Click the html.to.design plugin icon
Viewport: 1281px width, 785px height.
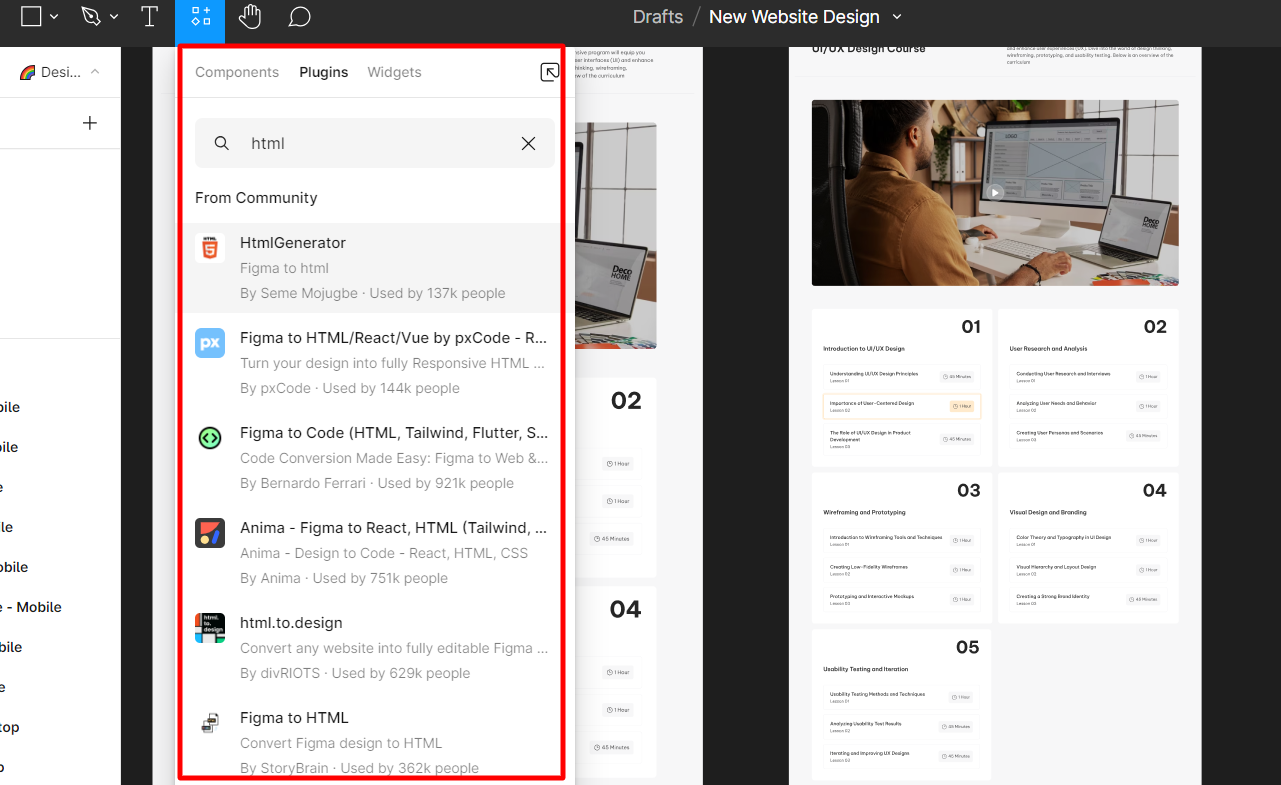(210, 628)
